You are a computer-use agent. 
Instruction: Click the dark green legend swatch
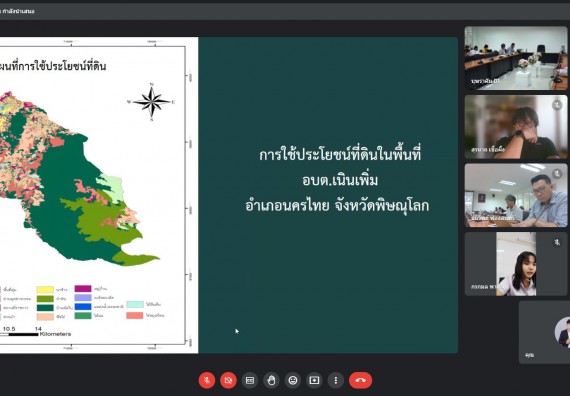pos(45,308)
